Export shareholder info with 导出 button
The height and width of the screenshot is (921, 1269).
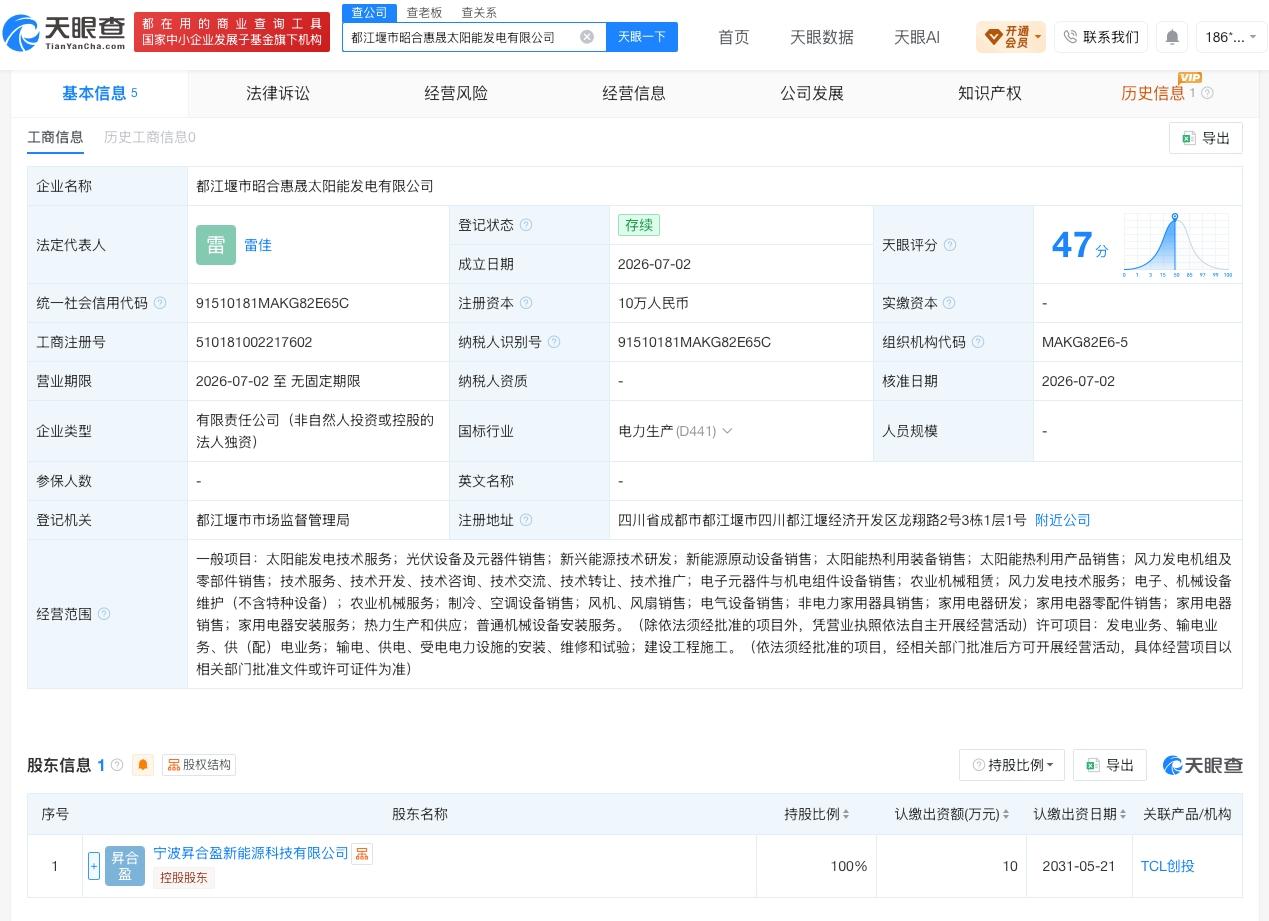pyautogui.click(x=1109, y=765)
